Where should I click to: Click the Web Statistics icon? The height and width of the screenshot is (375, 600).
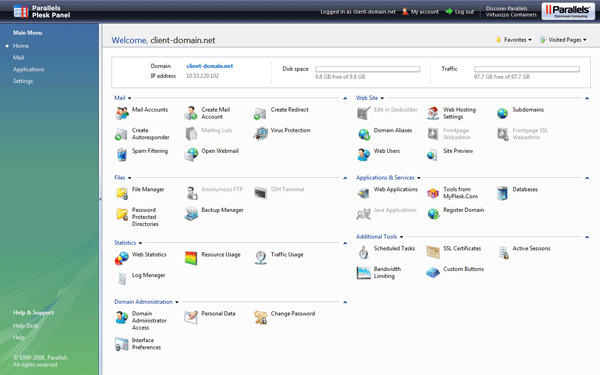(x=122, y=258)
